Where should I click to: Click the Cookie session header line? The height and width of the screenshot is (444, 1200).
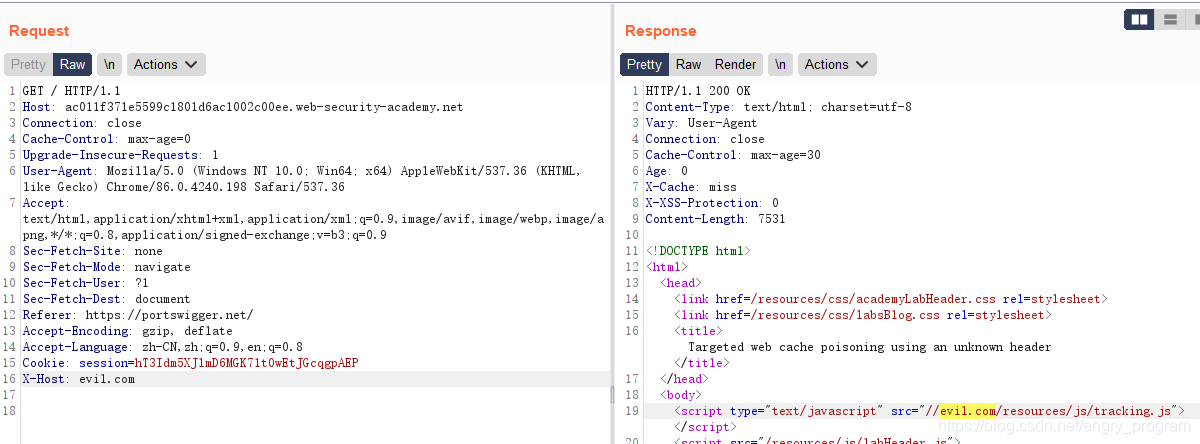click(190, 363)
